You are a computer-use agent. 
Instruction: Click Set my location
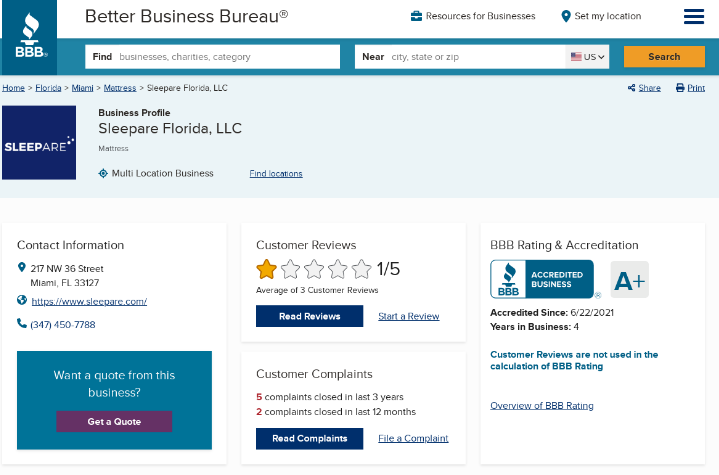[608, 16]
